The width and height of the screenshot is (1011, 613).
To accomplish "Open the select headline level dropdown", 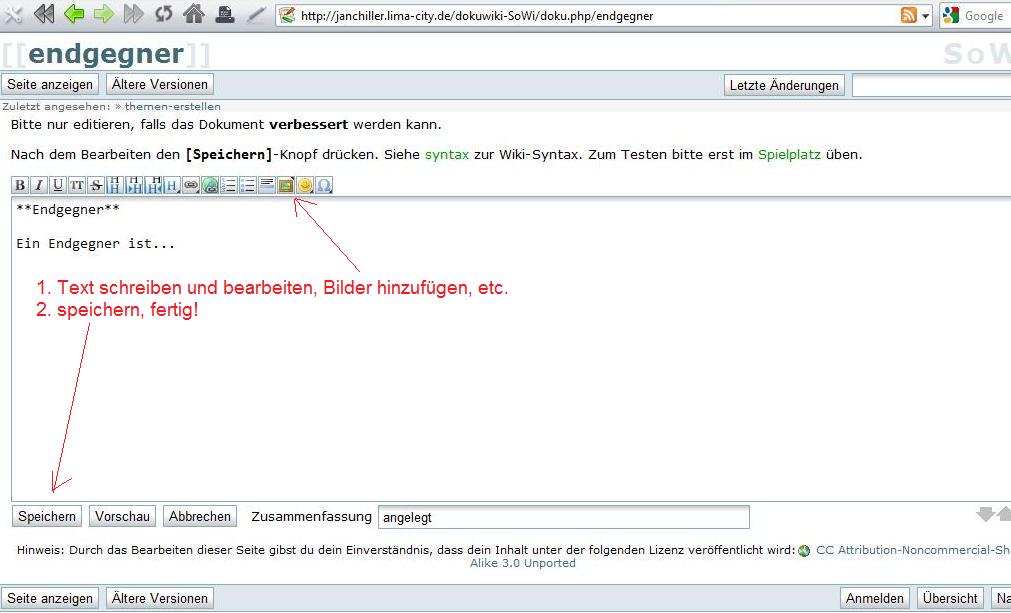I will point(172,185).
